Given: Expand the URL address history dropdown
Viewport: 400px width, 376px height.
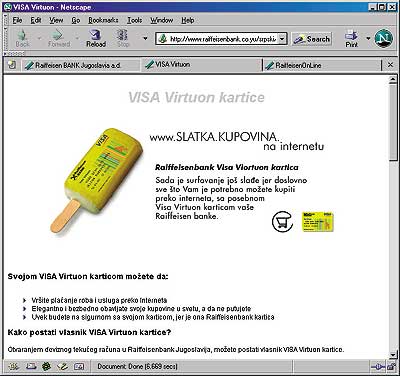Looking at the screenshot, I should [x=282, y=39].
